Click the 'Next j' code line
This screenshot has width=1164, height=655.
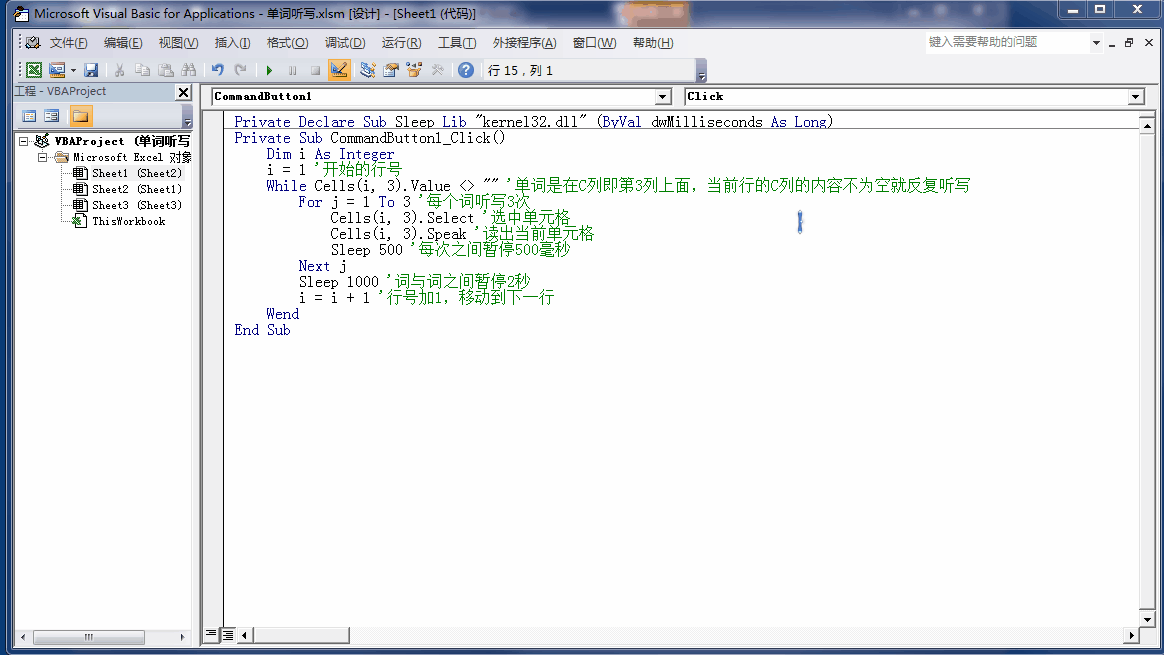pyautogui.click(x=322, y=266)
